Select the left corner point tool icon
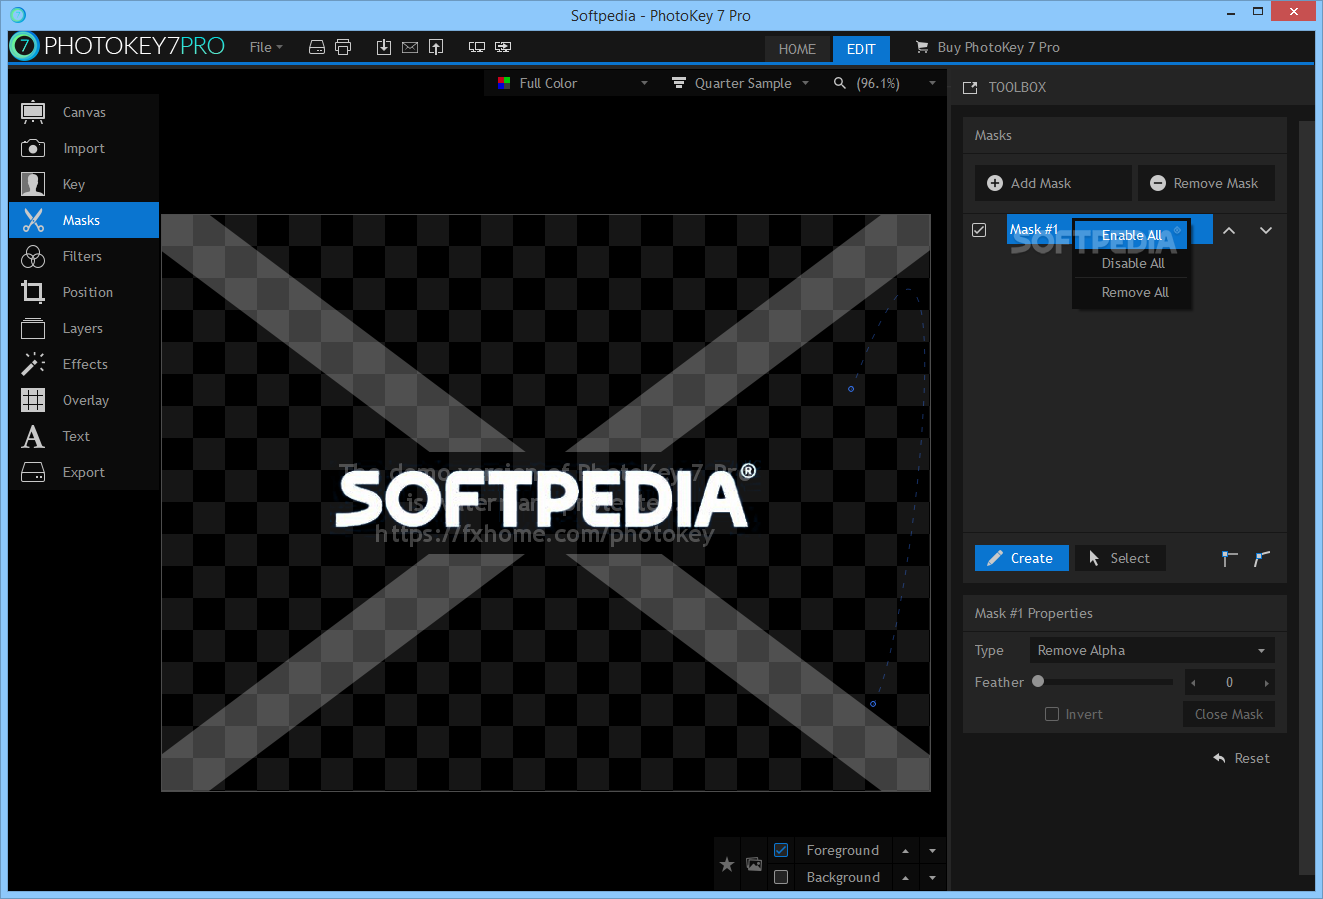This screenshot has width=1323, height=899. (1230, 558)
